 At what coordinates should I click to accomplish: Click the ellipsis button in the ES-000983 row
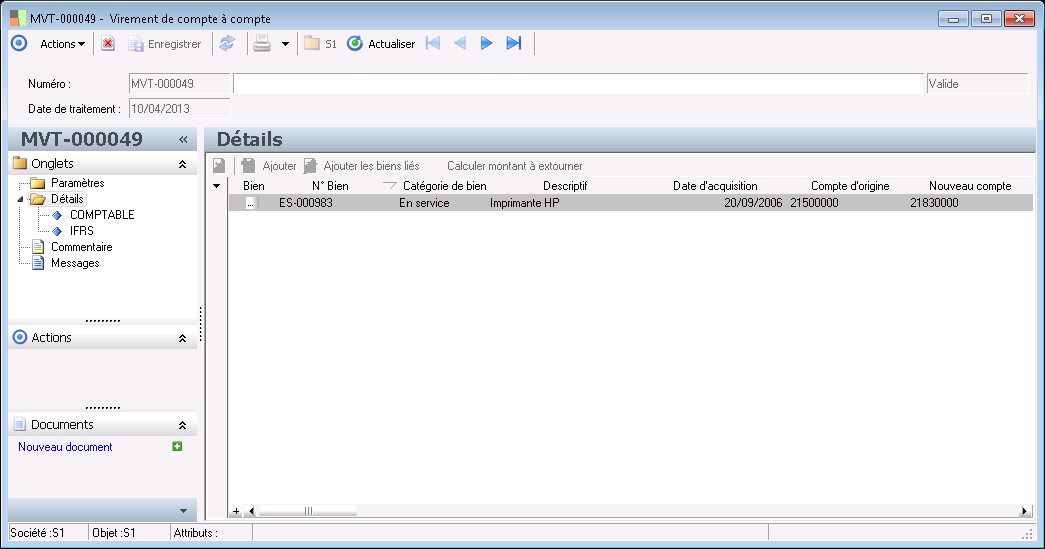pos(250,203)
